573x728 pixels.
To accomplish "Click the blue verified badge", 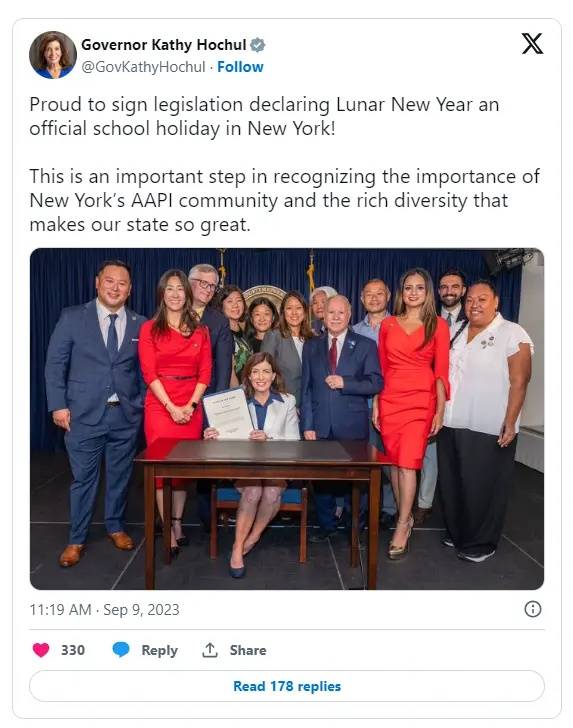I will coord(258,45).
